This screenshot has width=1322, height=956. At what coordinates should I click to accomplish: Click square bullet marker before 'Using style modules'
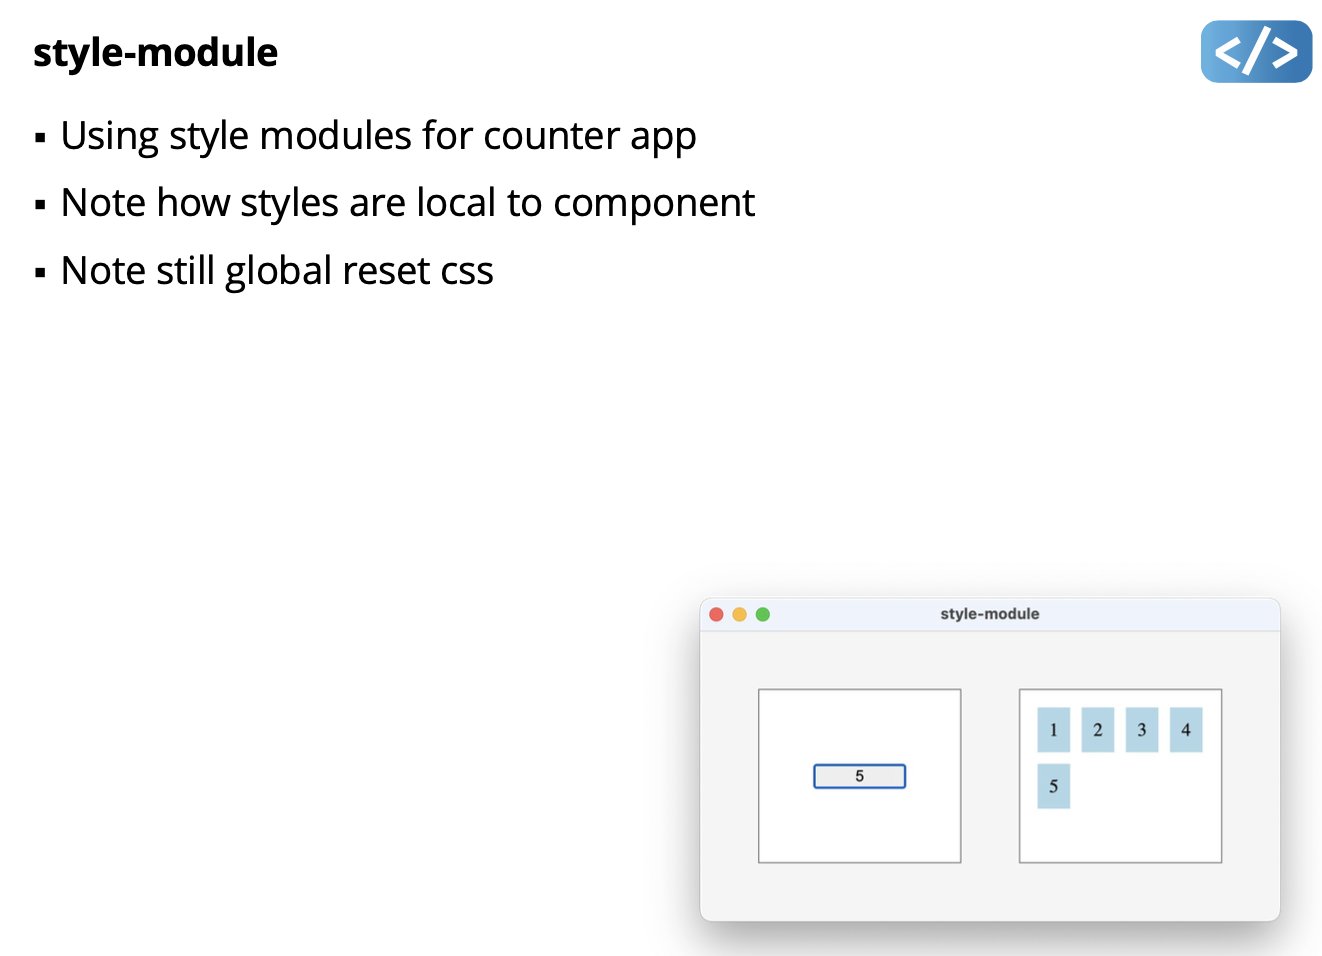pyautogui.click(x=40, y=138)
